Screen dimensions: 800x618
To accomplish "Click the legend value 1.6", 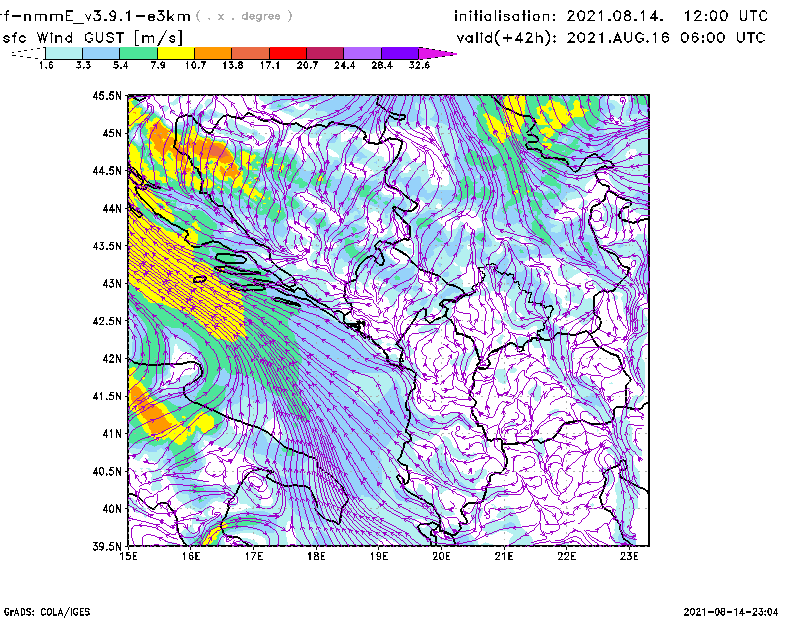I will click(46, 65).
